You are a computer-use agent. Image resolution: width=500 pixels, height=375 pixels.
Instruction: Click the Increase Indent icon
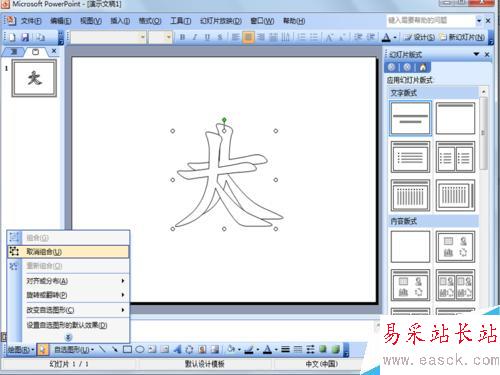(x=371, y=37)
